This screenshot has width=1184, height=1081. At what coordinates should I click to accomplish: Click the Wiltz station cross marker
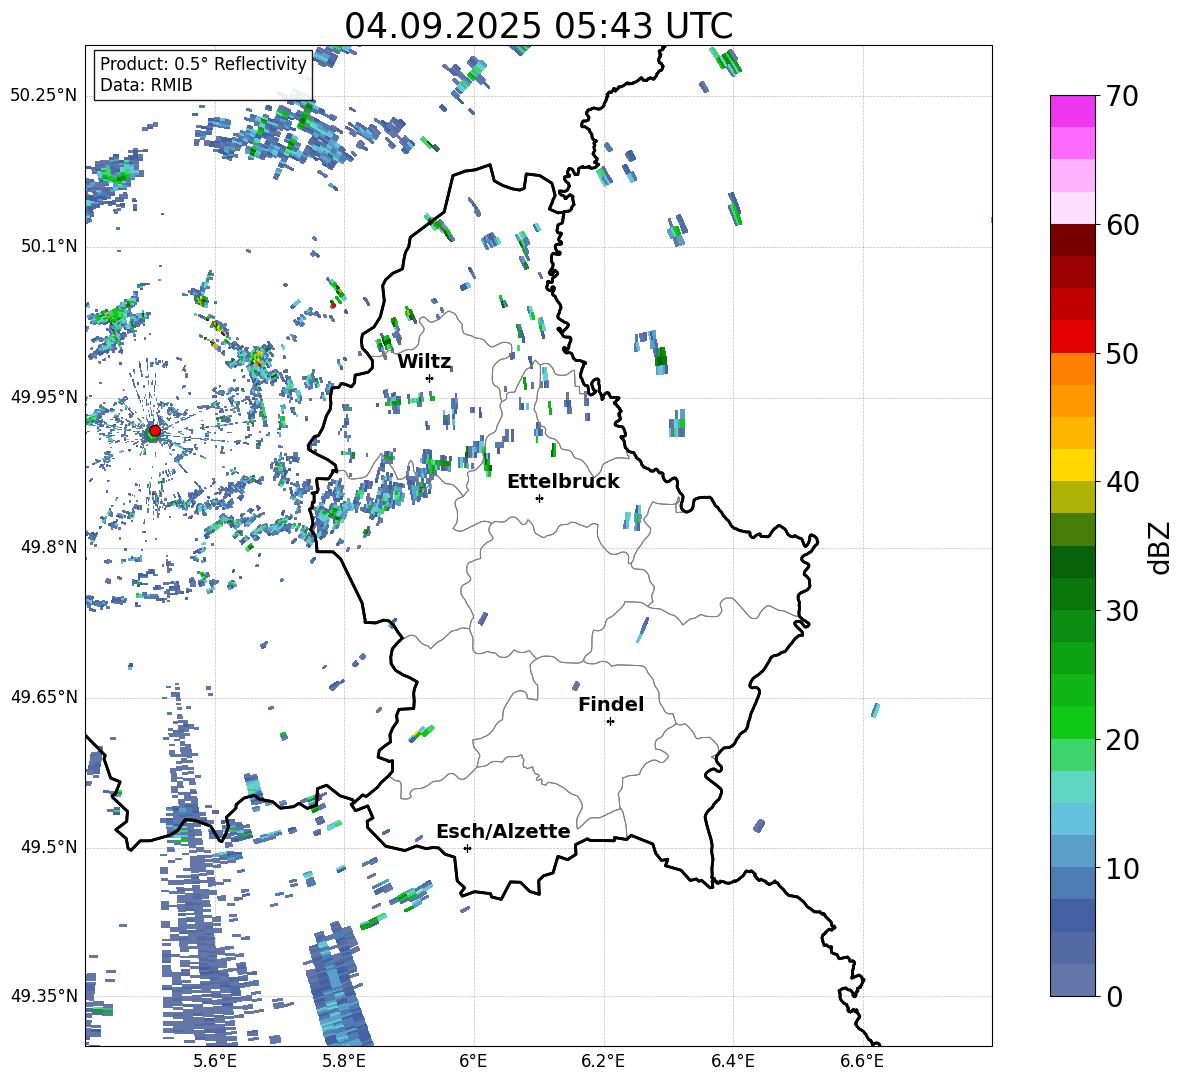[x=429, y=378]
